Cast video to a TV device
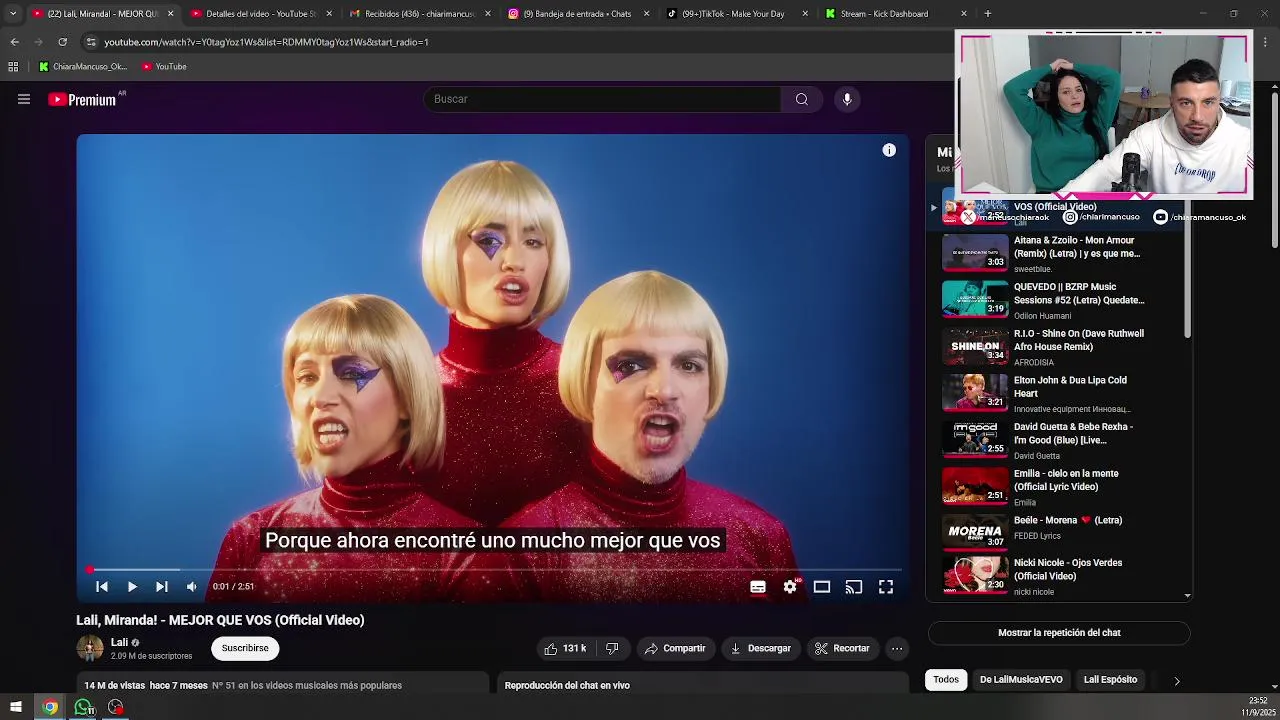This screenshot has width=1280, height=720. pos(854,587)
